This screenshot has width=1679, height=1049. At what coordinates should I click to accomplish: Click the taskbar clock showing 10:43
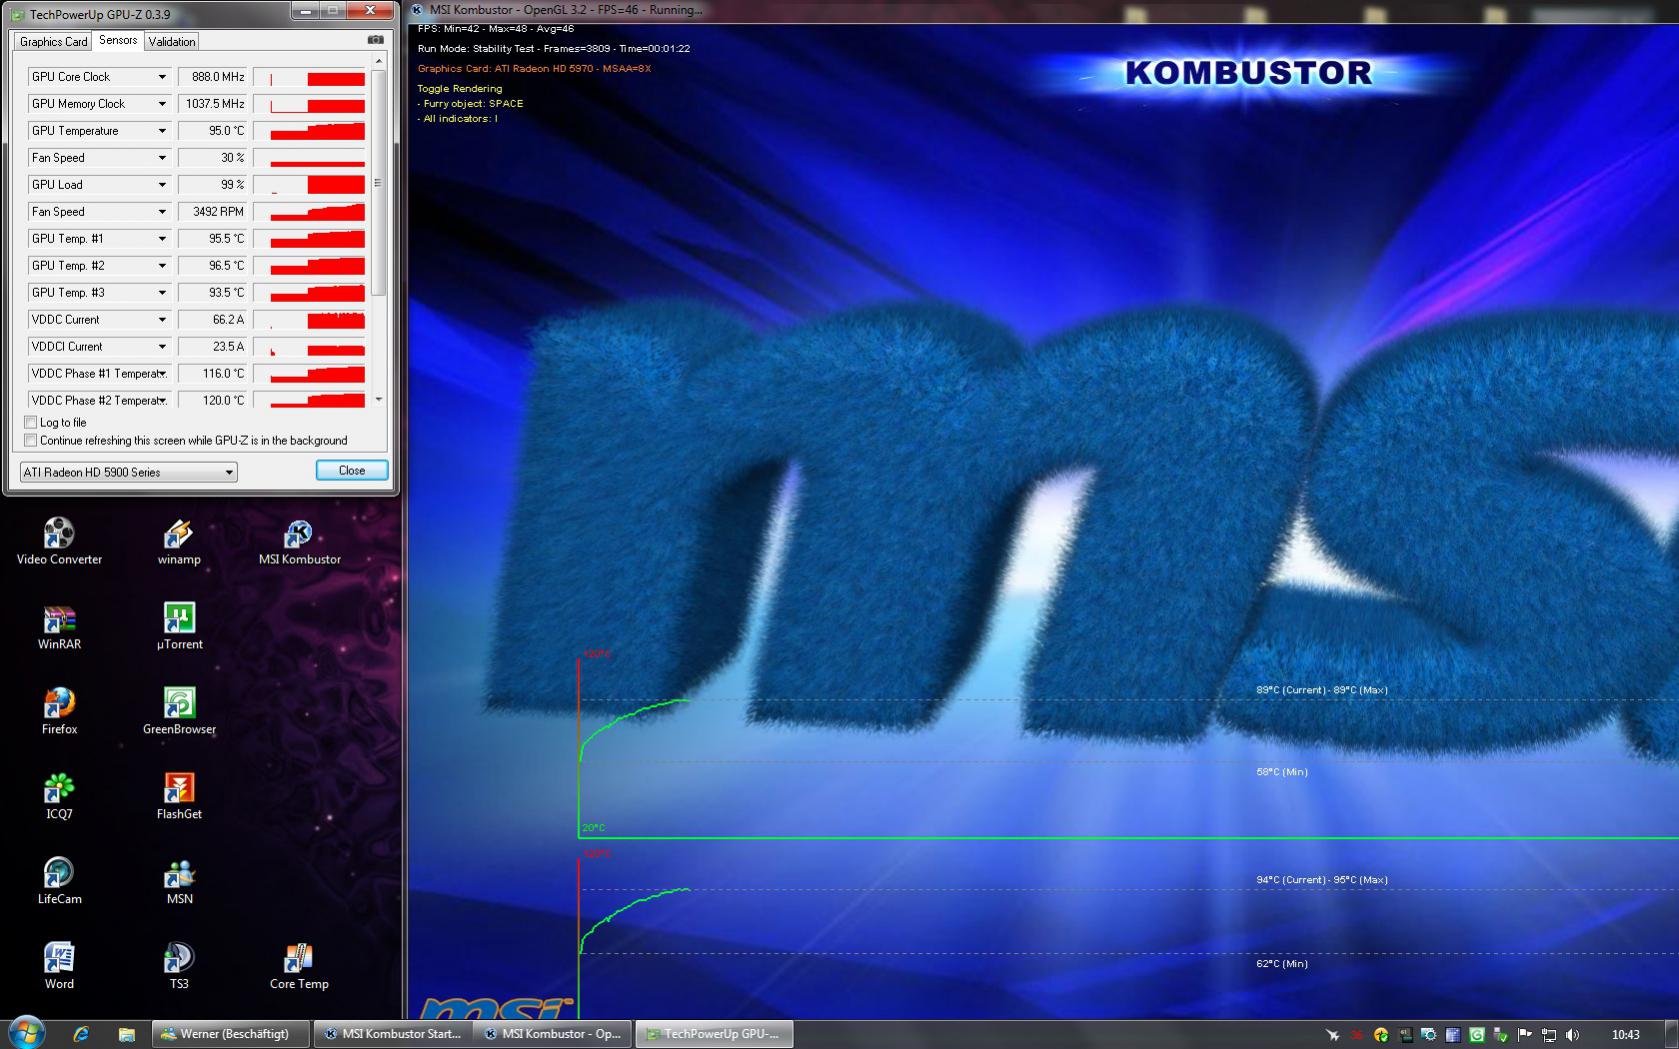[1626, 1035]
